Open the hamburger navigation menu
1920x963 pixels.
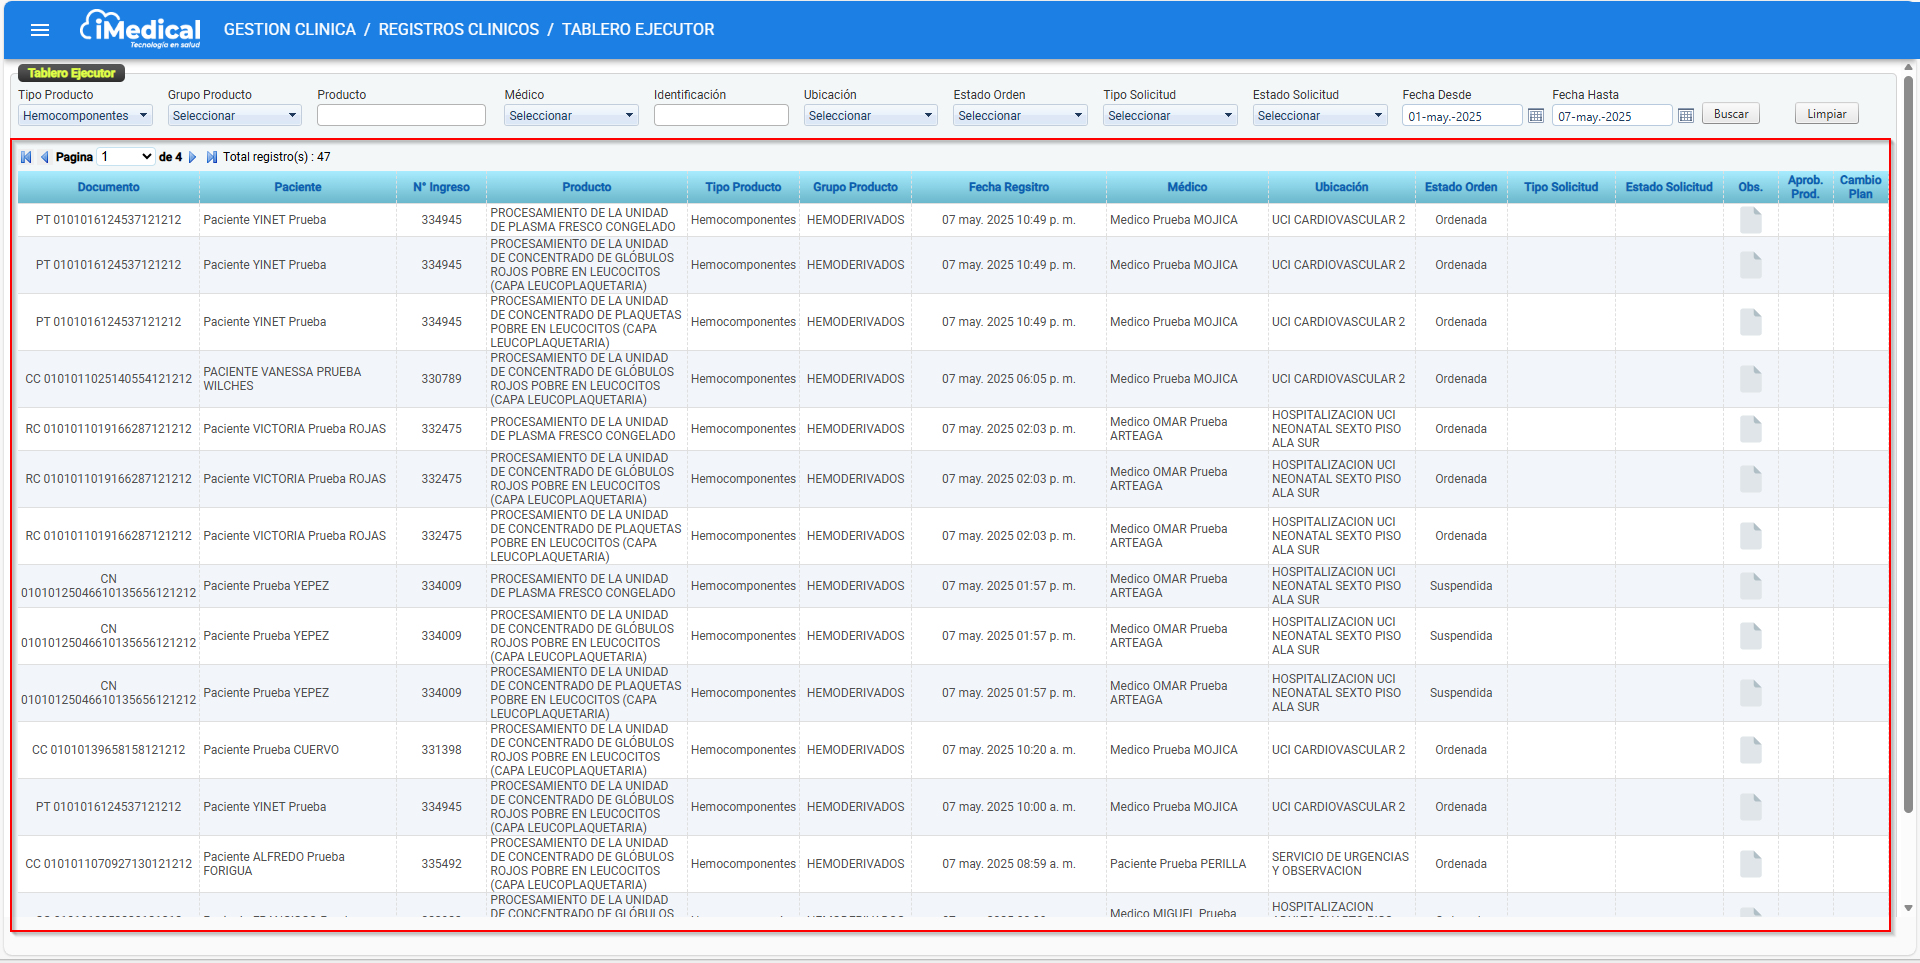[40, 30]
